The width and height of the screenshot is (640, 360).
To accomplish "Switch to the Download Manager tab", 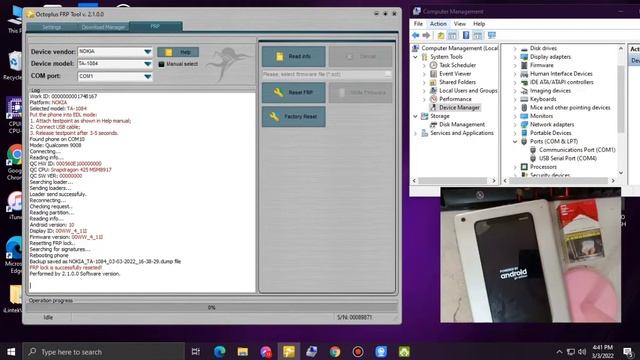I will coord(103,27).
